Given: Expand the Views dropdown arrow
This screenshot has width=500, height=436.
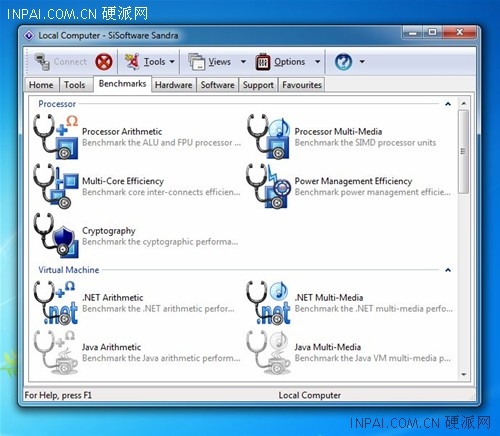Looking at the screenshot, I should click(243, 62).
